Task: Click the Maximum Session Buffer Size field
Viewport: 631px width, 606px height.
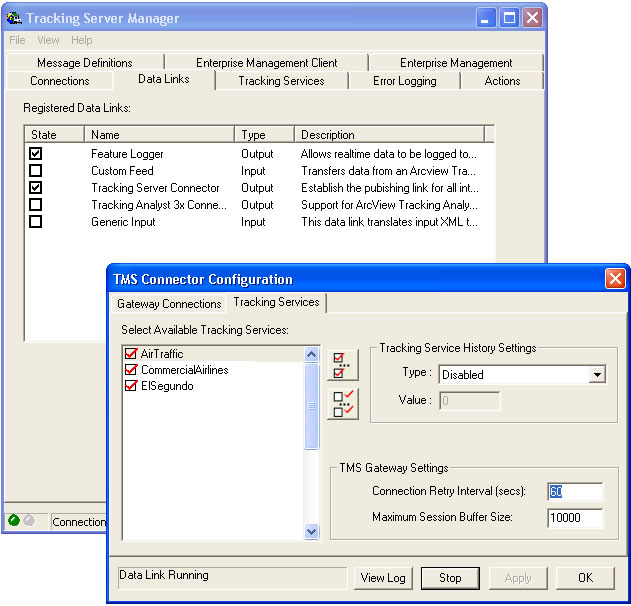Action: click(575, 517)
